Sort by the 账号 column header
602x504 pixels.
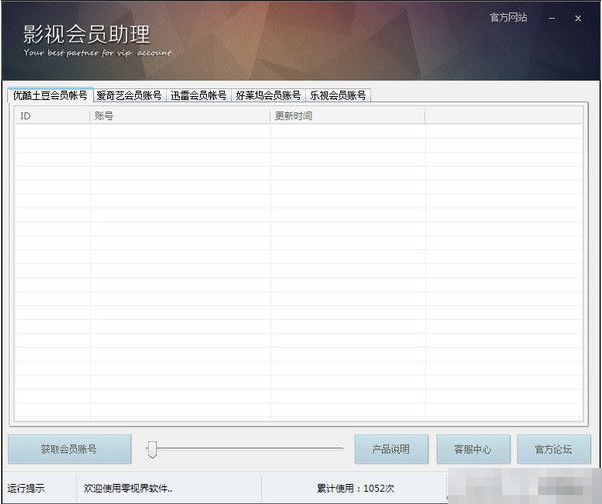(180, 116)
